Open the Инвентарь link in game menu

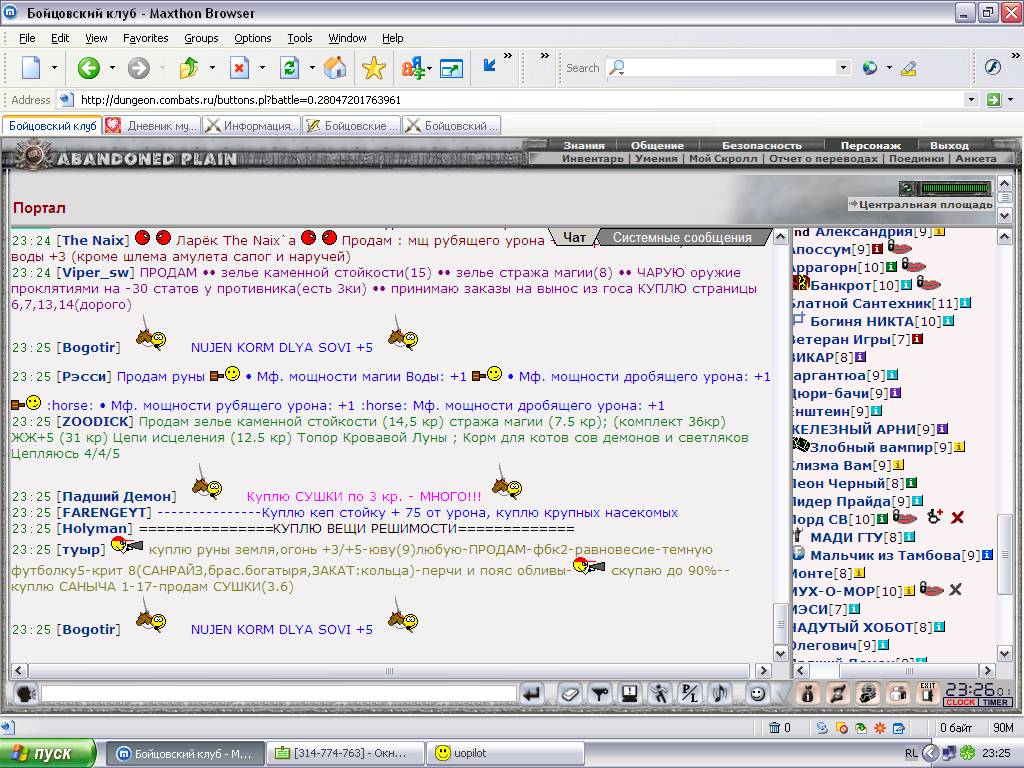pos(592,159)
